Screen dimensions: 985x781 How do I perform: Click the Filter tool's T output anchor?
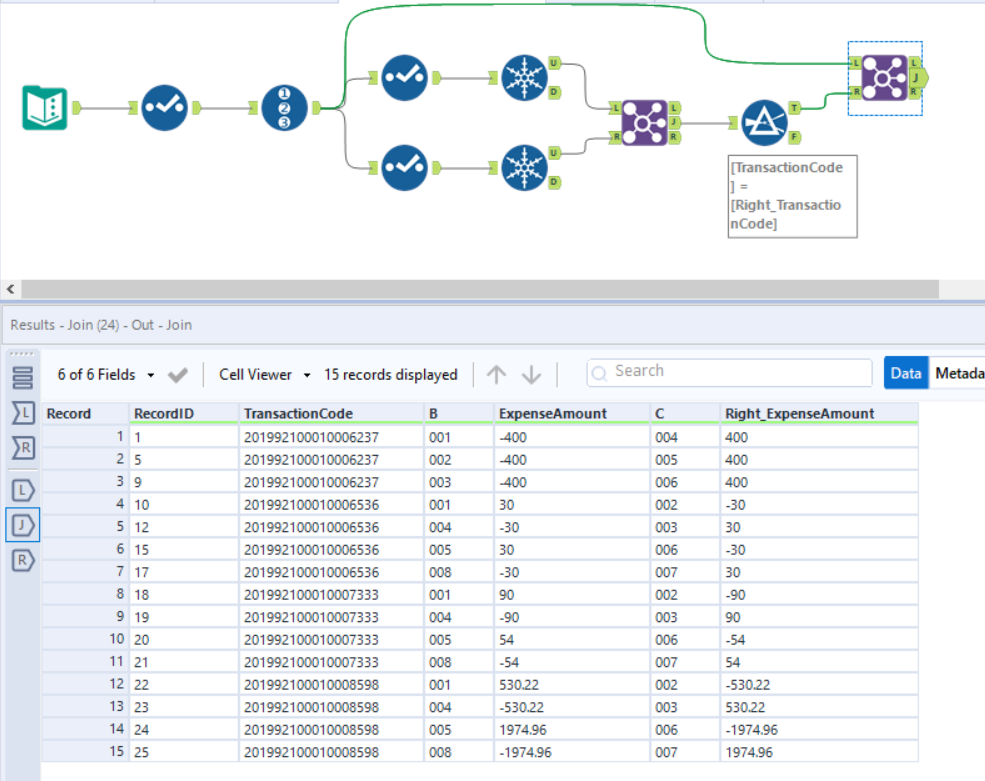click(x=795, y=108)
